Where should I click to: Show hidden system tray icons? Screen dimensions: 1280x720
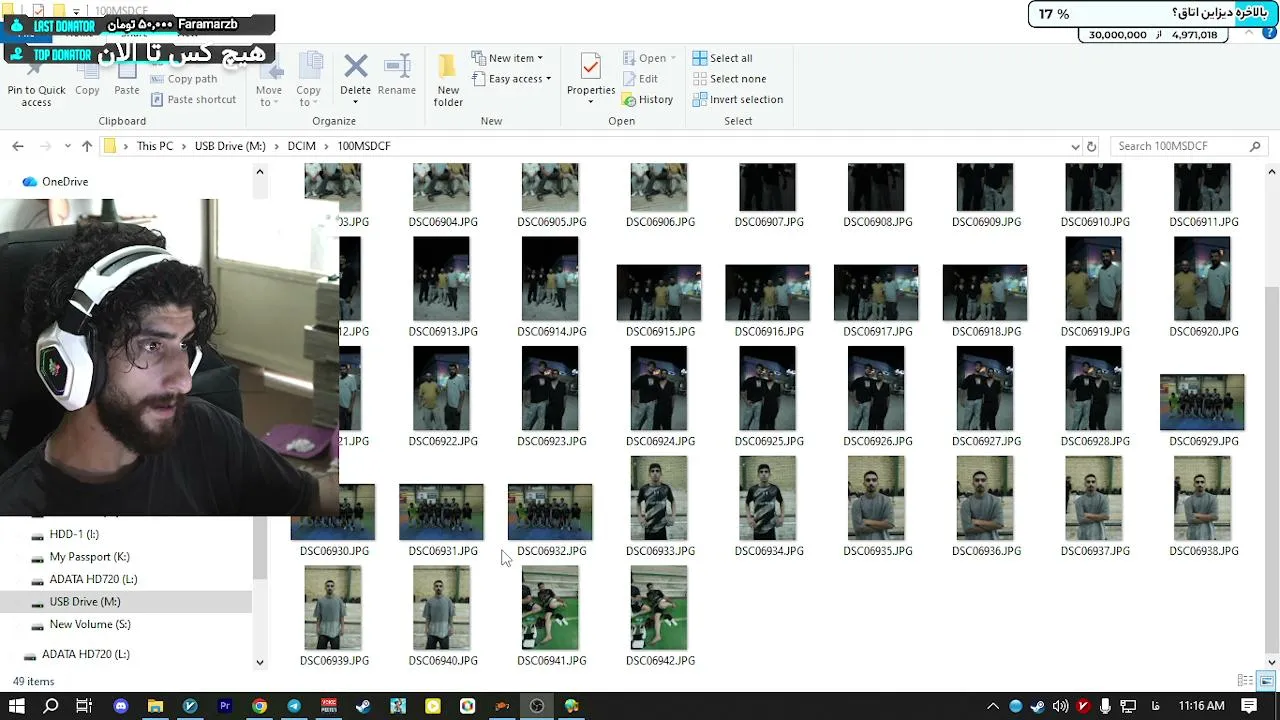coord(993,706)
